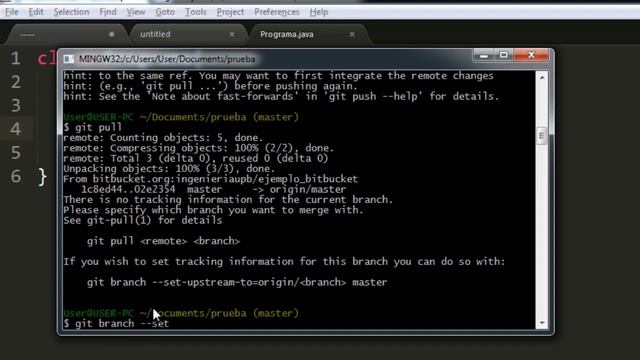Click 'There is no tracking information' line

point(228,200)
